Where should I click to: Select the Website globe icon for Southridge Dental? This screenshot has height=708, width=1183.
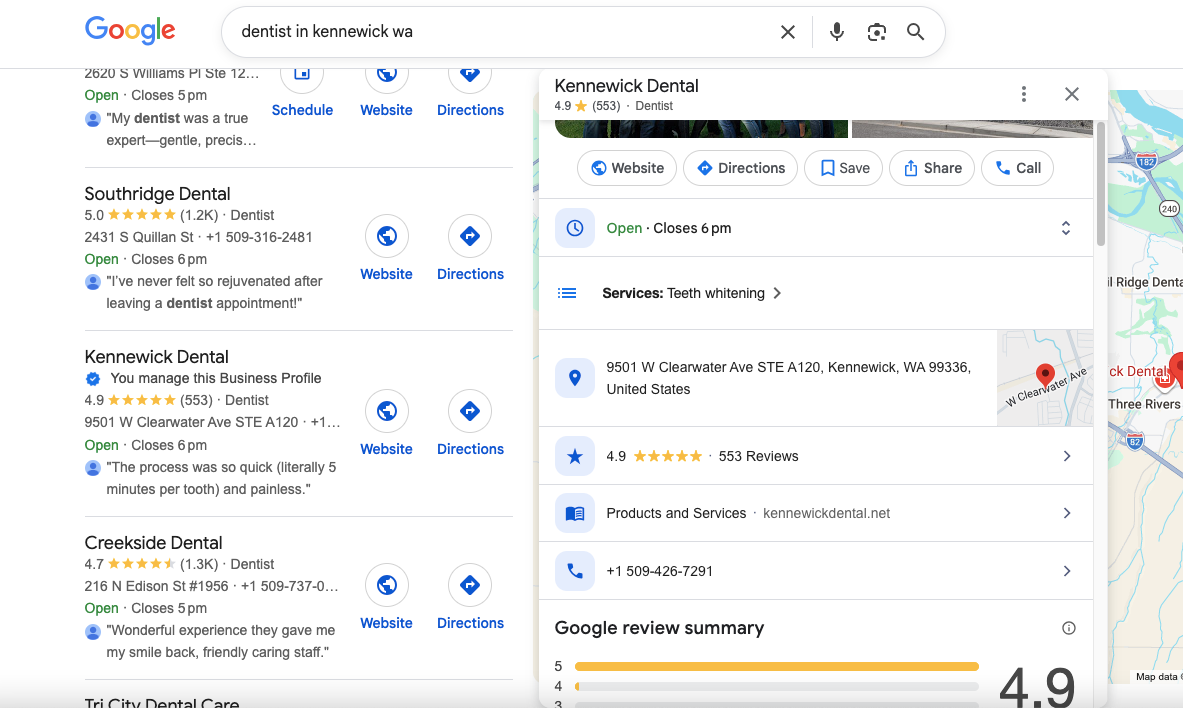386,237
